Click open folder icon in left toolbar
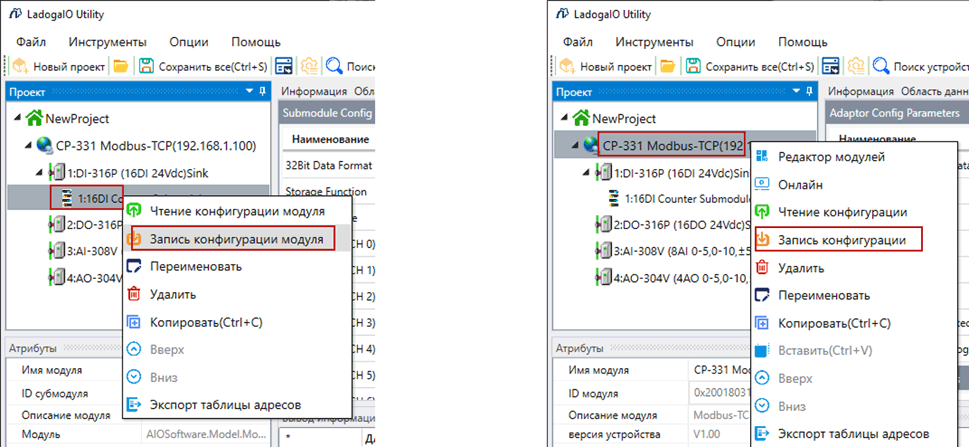Screen dimensions: 969x447 [x=121, y=66]
